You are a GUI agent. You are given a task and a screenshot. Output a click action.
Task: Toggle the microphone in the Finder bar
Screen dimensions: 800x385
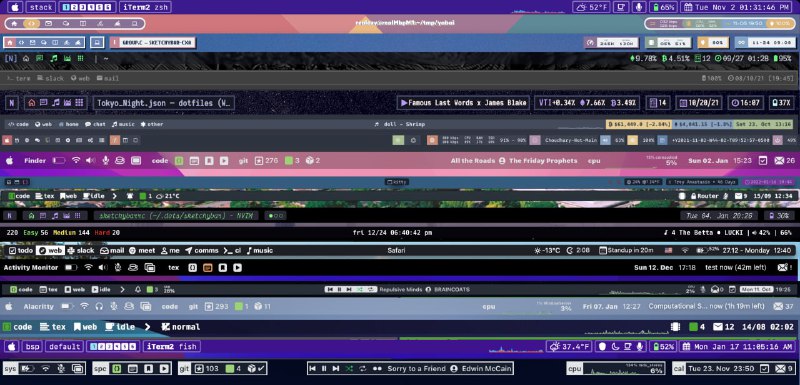[106, 160]
